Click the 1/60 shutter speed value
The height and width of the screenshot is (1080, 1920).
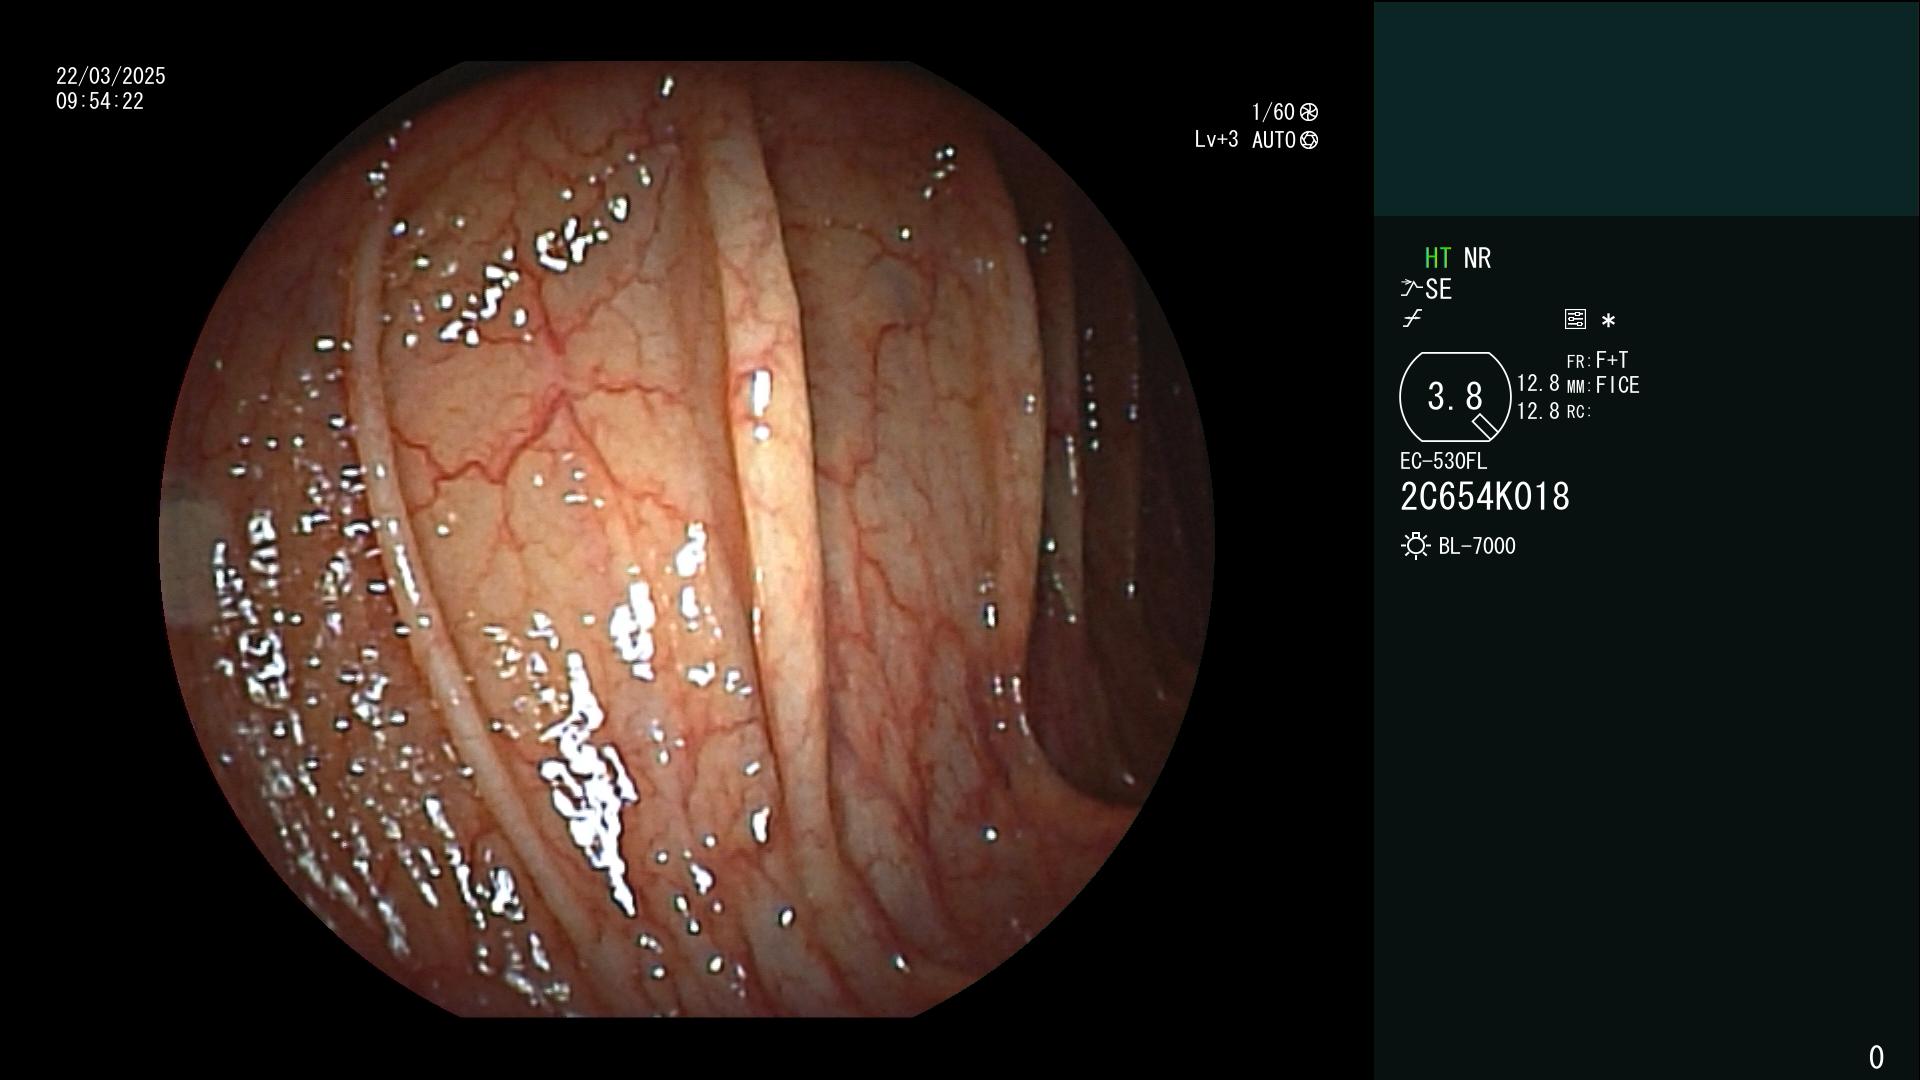click(1273, 112)
